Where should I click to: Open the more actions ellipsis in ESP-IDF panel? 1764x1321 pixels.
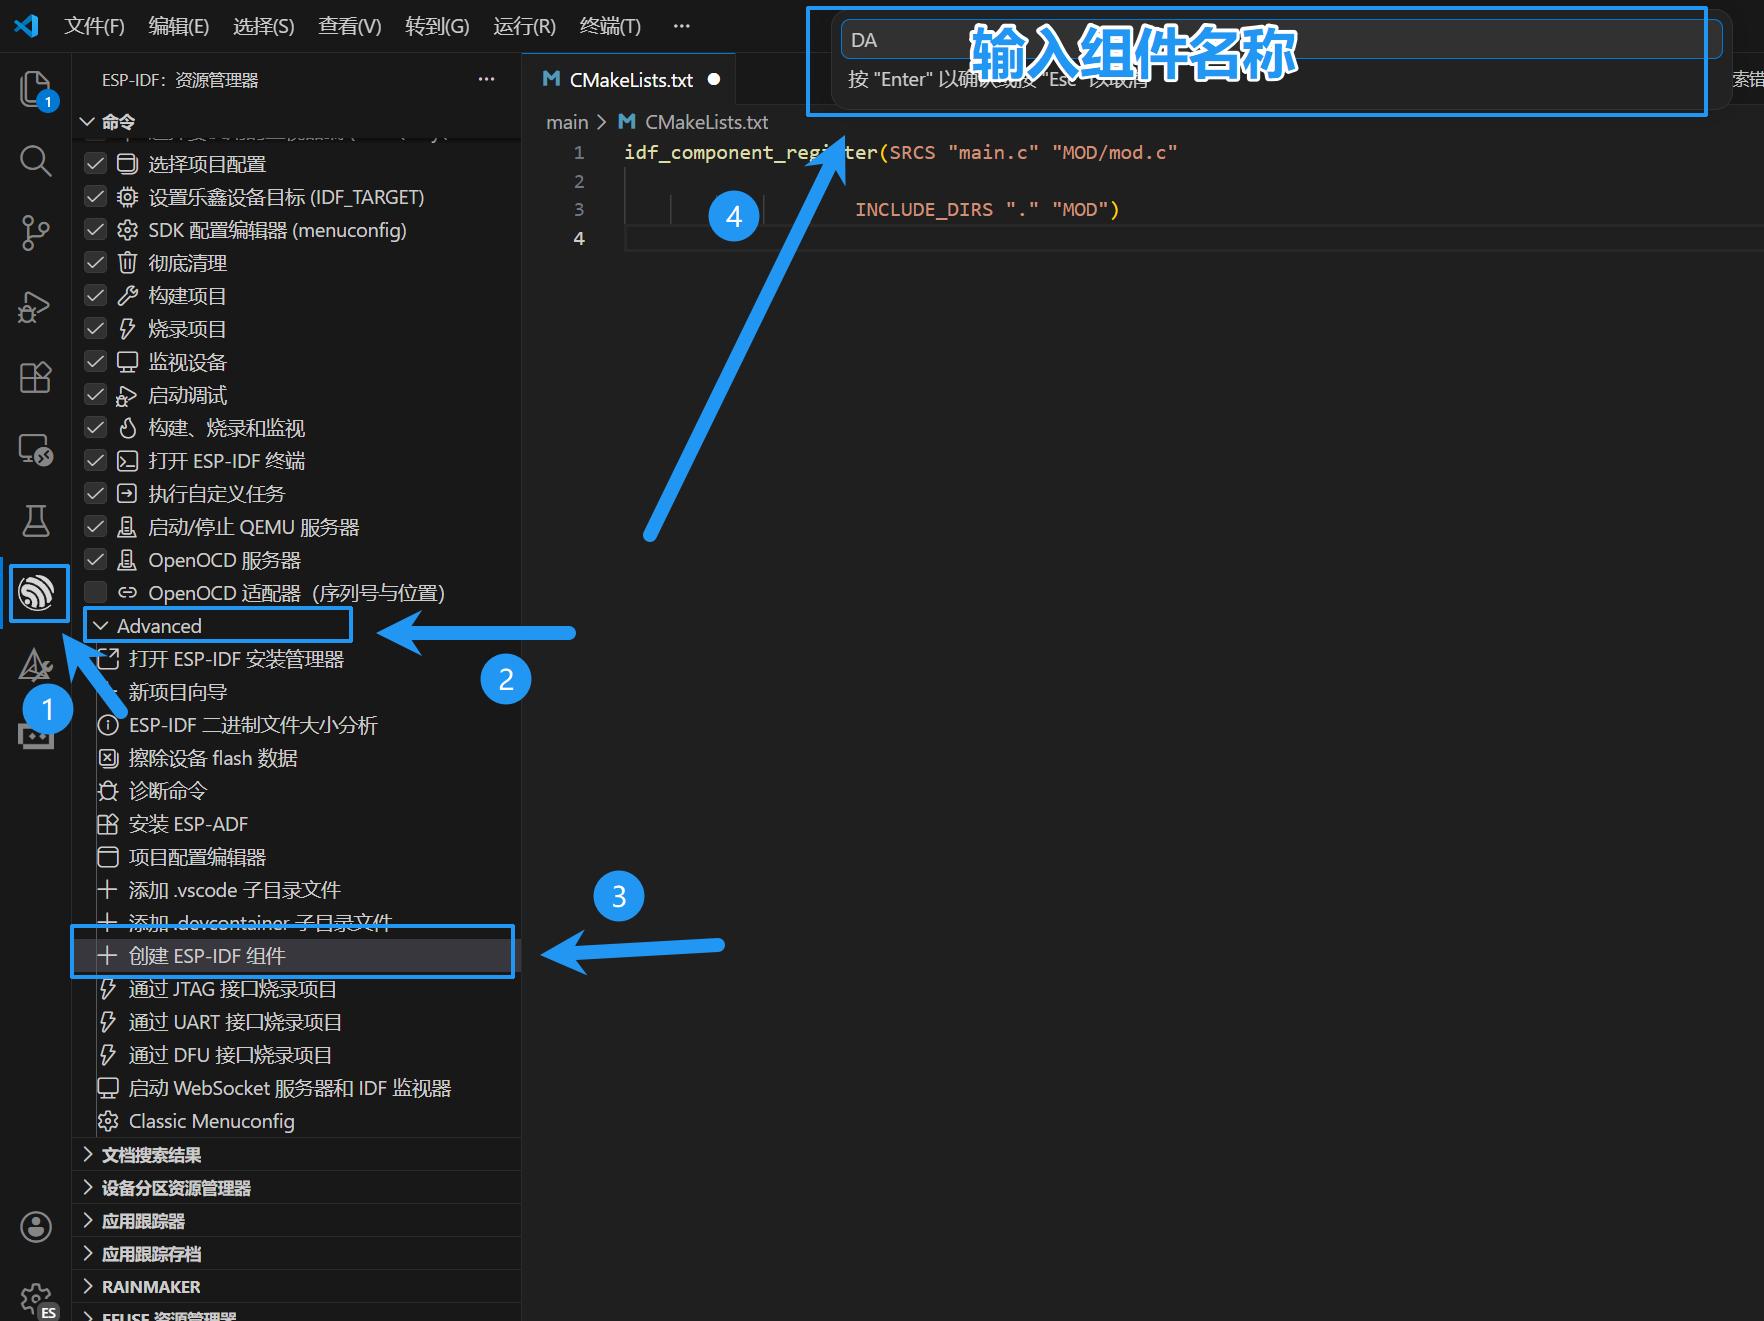(x=487, y=79)
